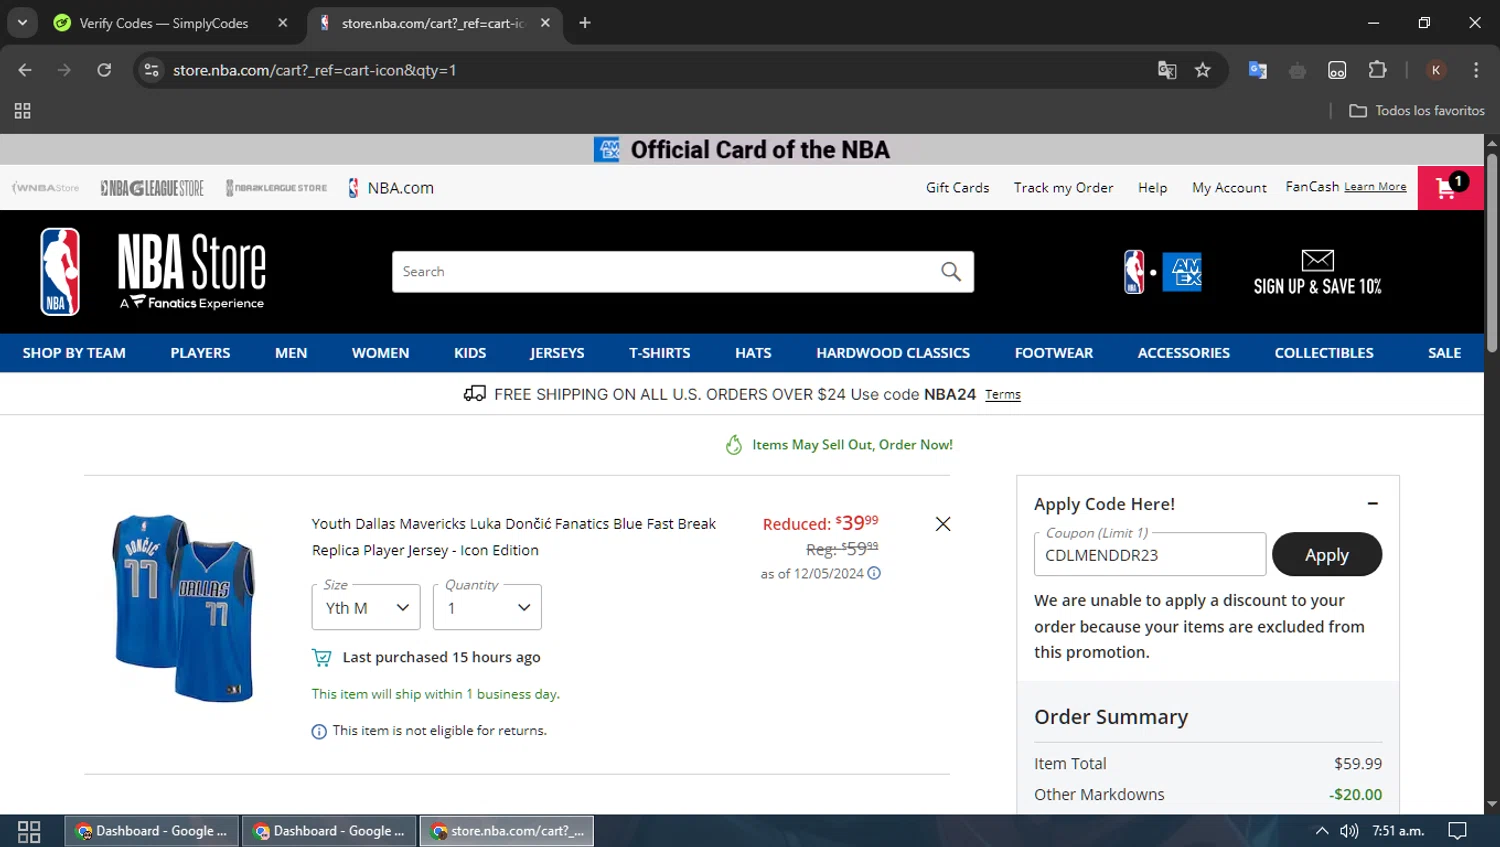Click the search magnifier icon

click(951, 271)
